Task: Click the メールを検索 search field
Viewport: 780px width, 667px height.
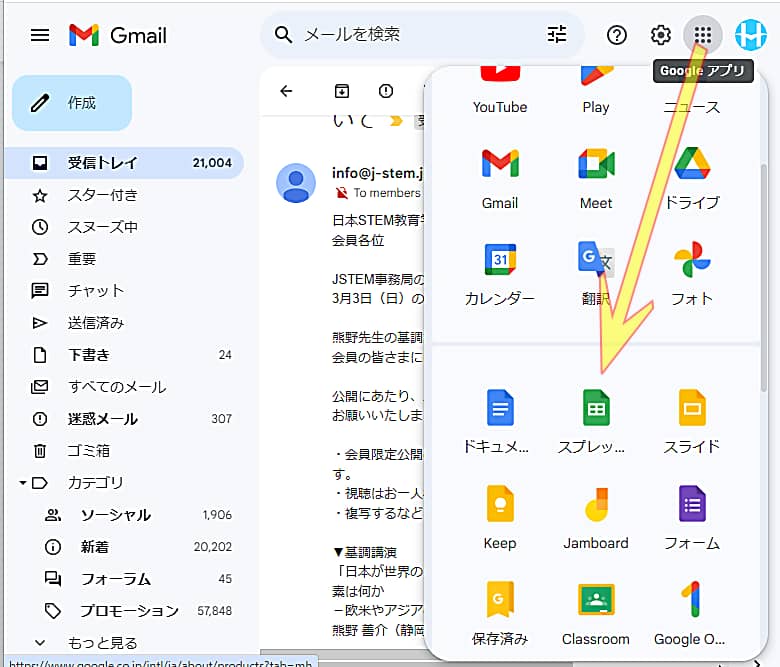Action: 422,35
